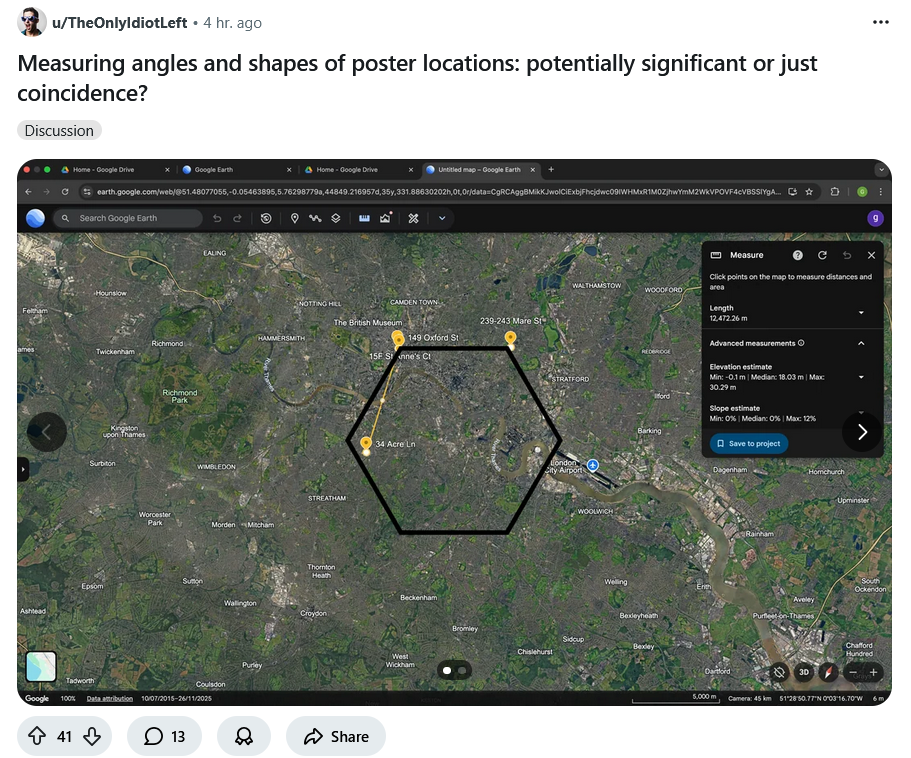Click the Discussion flair tag
Image resolution: width=911 pixels, height=758 pixels.
[59, 130]
